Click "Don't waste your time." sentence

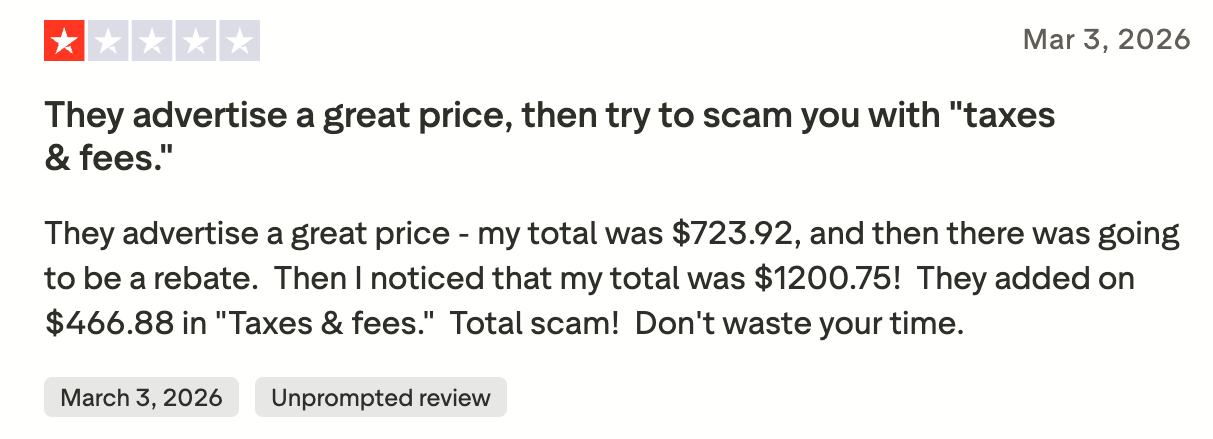[799, 324]
